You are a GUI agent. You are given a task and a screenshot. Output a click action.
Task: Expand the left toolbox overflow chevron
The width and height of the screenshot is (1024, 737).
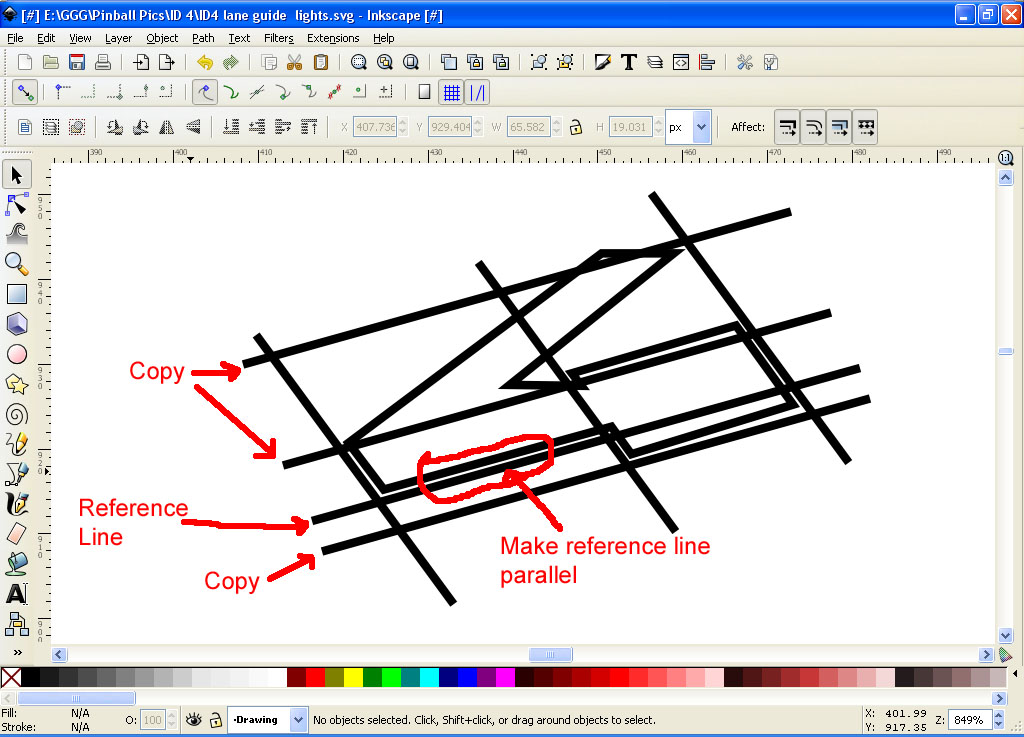(16, 652)
